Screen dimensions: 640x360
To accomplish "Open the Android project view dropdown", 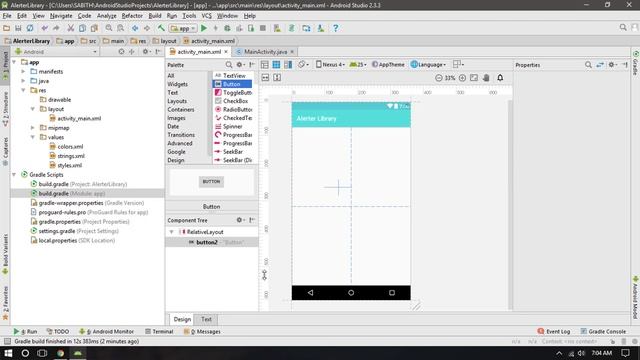I will 56,52.
